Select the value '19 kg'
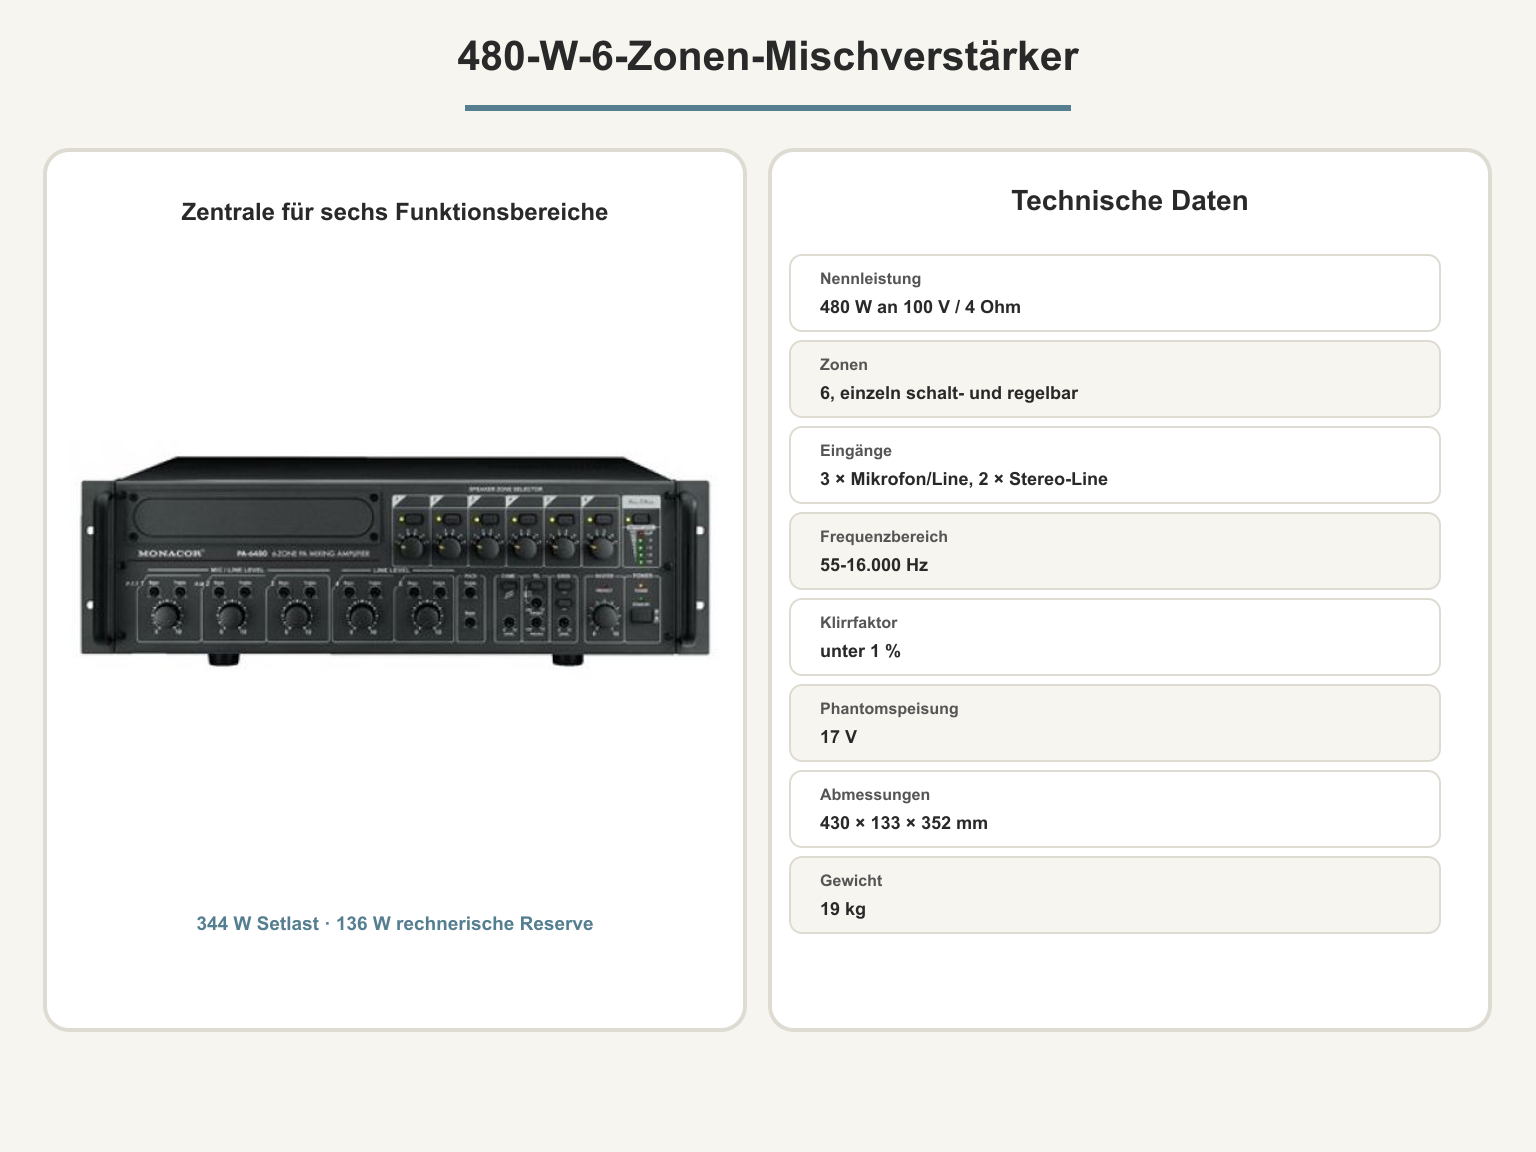The image size is (1536, 1152). [843, 909]
